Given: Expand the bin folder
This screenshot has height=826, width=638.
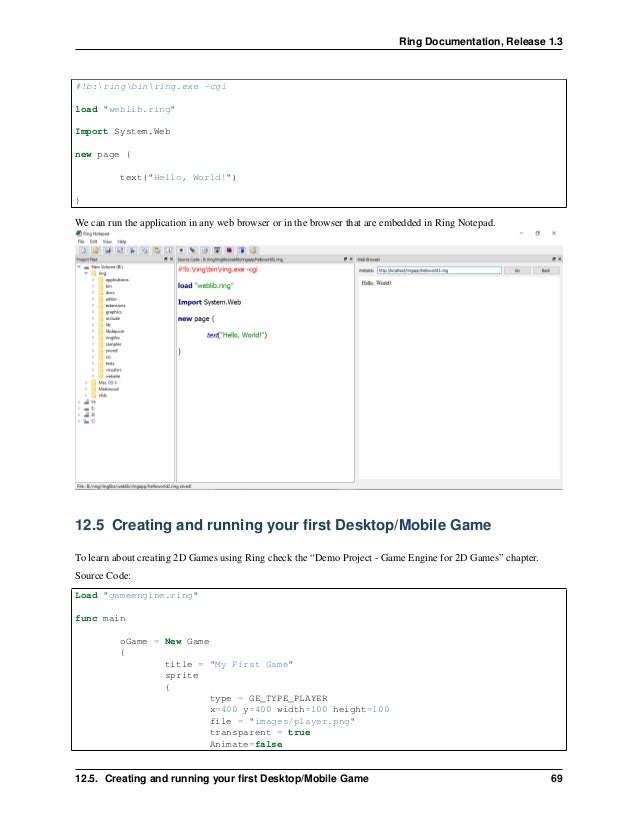Looking at the screenshot, I should coord(93,286).
